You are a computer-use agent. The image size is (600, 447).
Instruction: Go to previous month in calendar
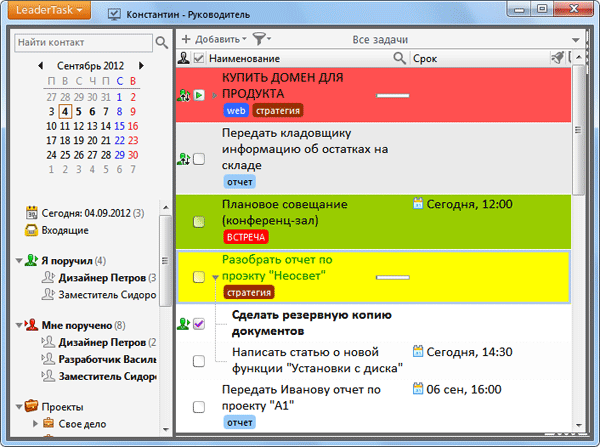pyautogui.click(x=40, y=65)
